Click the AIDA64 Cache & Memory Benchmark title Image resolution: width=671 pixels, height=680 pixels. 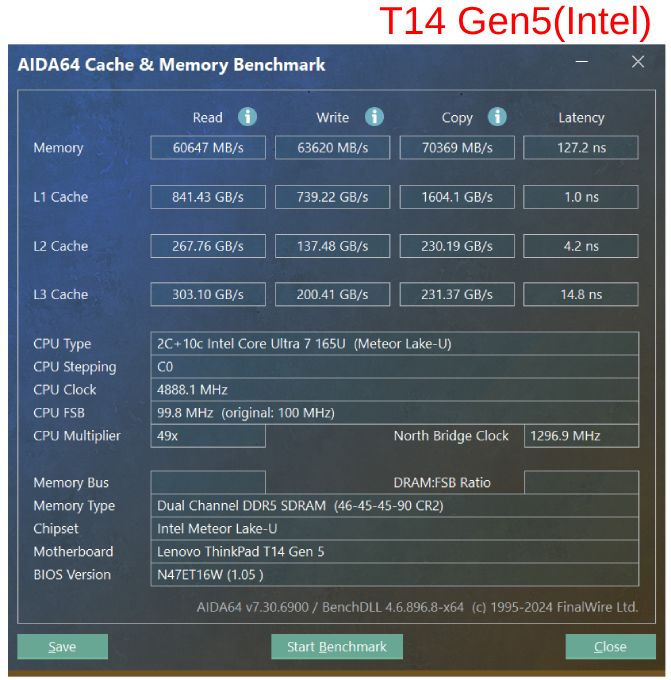click(171, 65)
